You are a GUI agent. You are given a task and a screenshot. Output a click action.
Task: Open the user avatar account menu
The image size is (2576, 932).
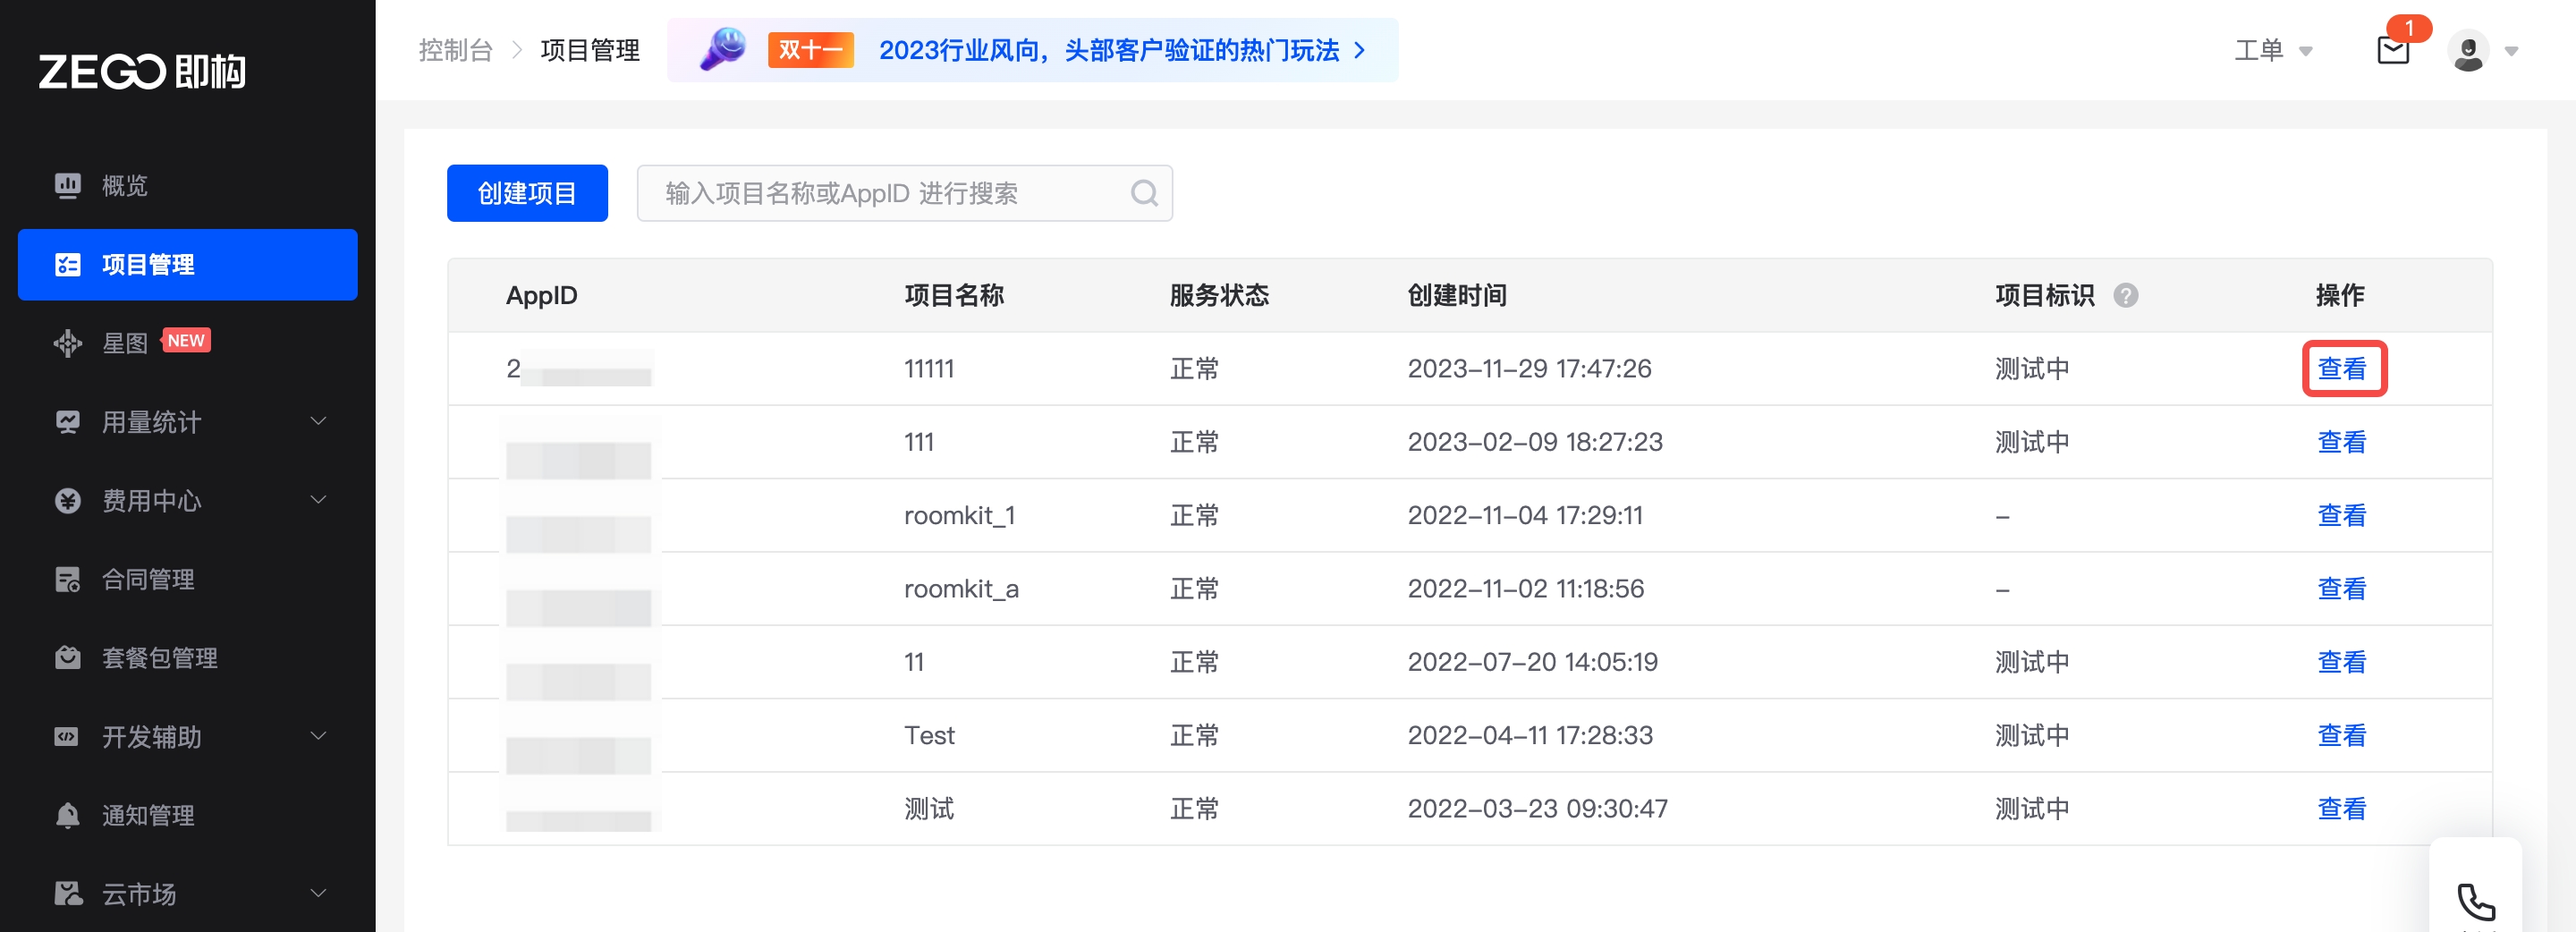click(x=2468, y=51)
